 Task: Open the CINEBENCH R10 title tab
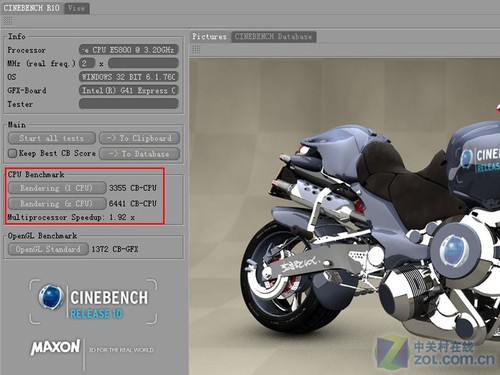click(32, 8)
